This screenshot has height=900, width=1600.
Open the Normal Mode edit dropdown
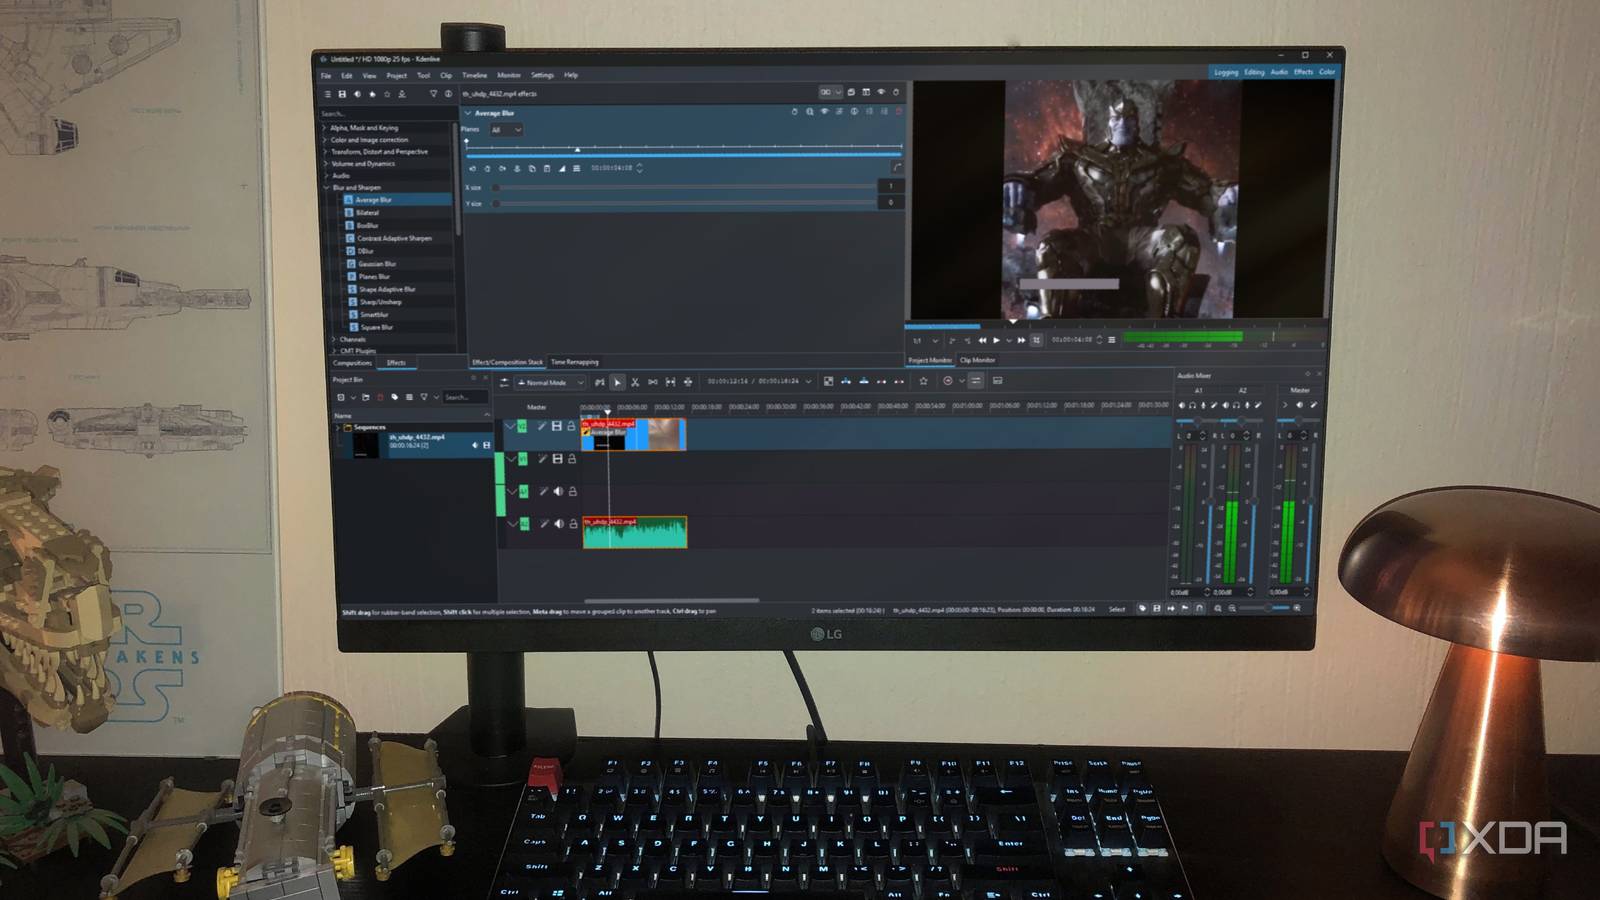[x=550, y=383]
